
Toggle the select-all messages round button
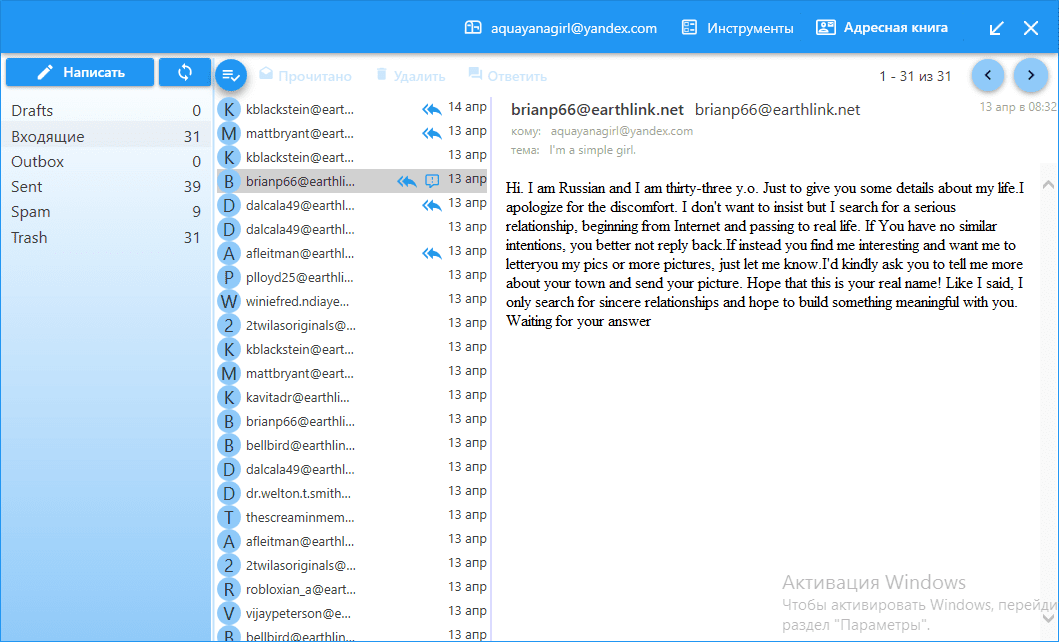click(231, 75)
